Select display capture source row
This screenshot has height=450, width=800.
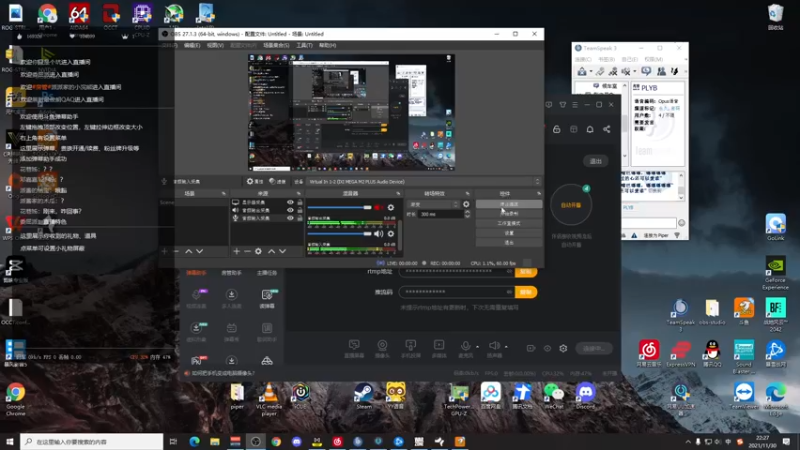click(x=266, y=203)
